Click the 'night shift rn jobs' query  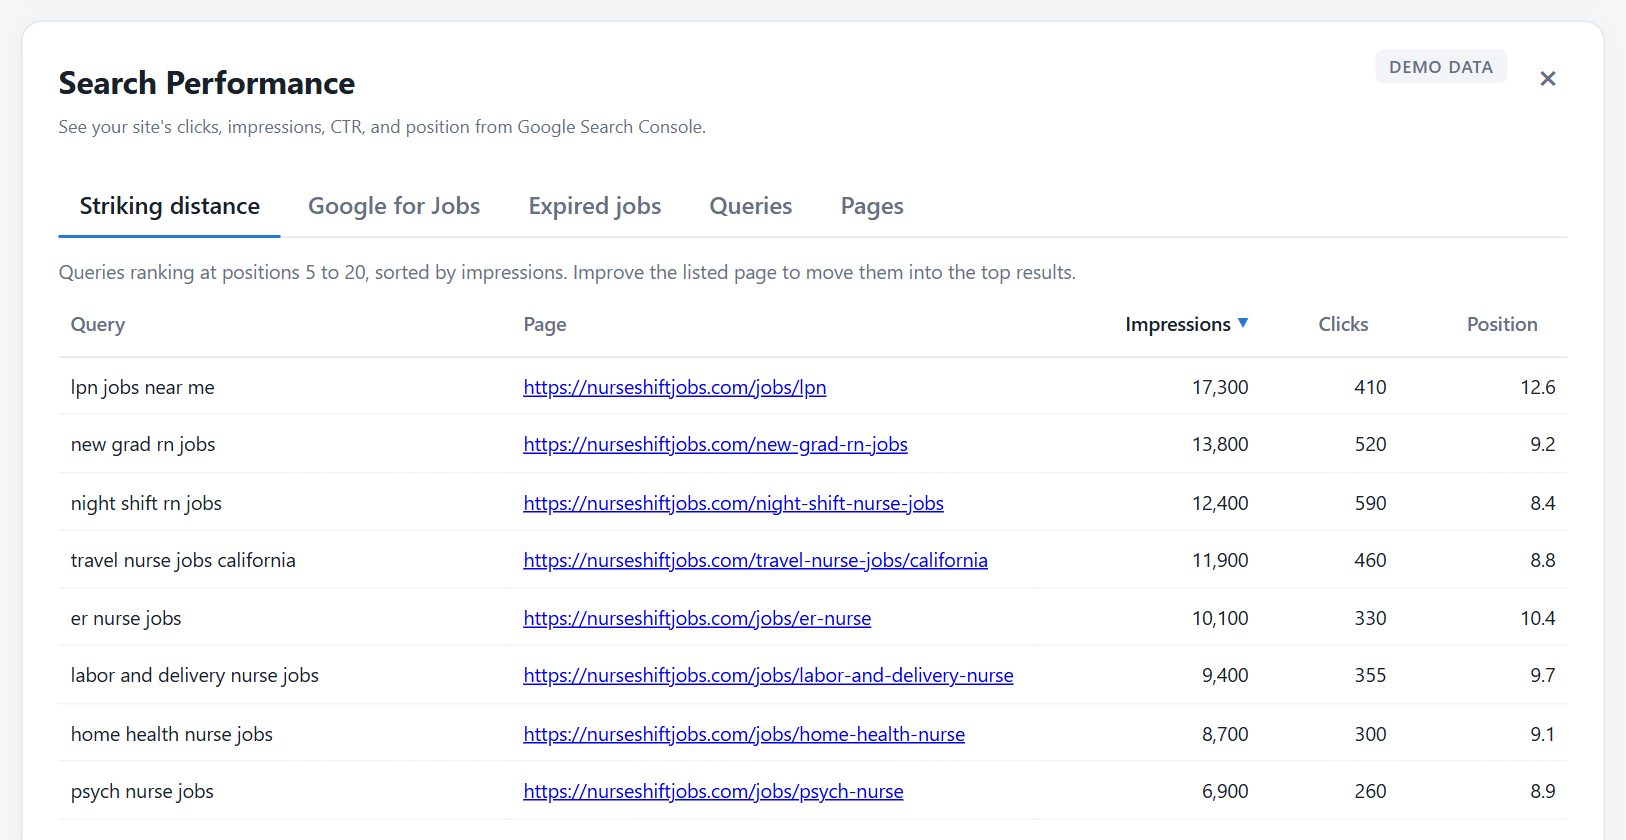pyautogui.click(x=146, y=503)
